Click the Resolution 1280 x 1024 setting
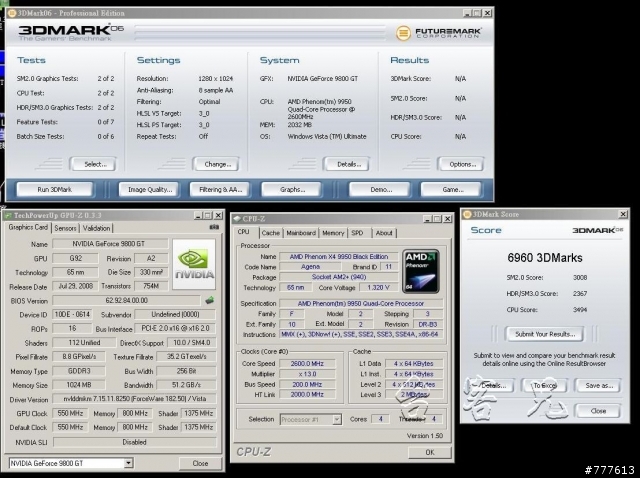Image resolution: width=640 pixels, height=478 pixels. (x=216, y=78)
